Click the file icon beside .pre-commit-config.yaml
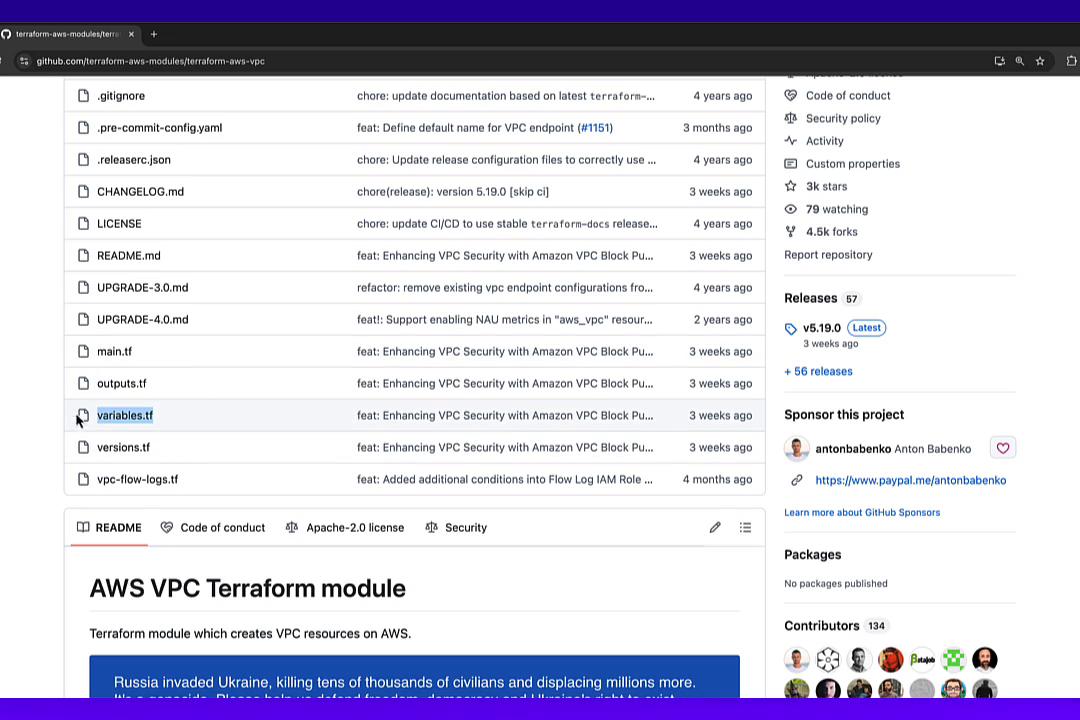Viewport: 1080px width, 720px height. pyautogui.click(x=83, y=127)
